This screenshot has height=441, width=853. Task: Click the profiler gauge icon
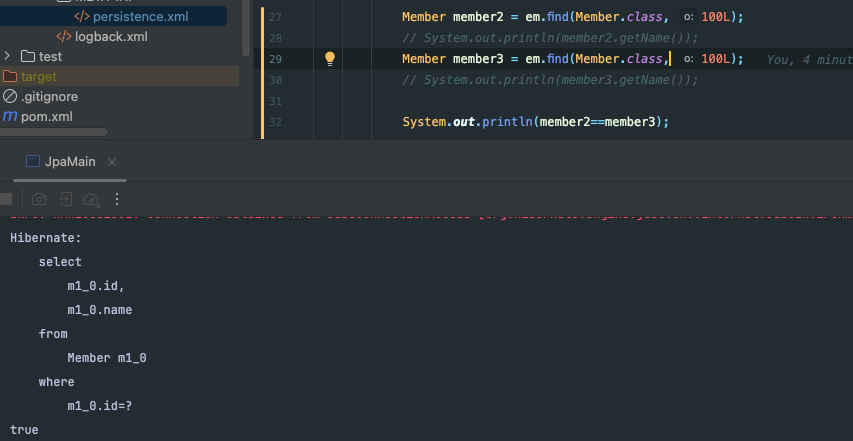tap(91, 199)
